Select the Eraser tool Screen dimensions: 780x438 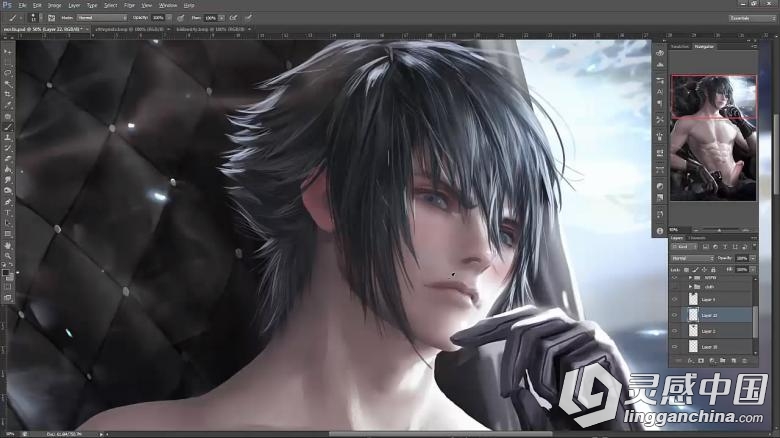(x=7, y=159)
